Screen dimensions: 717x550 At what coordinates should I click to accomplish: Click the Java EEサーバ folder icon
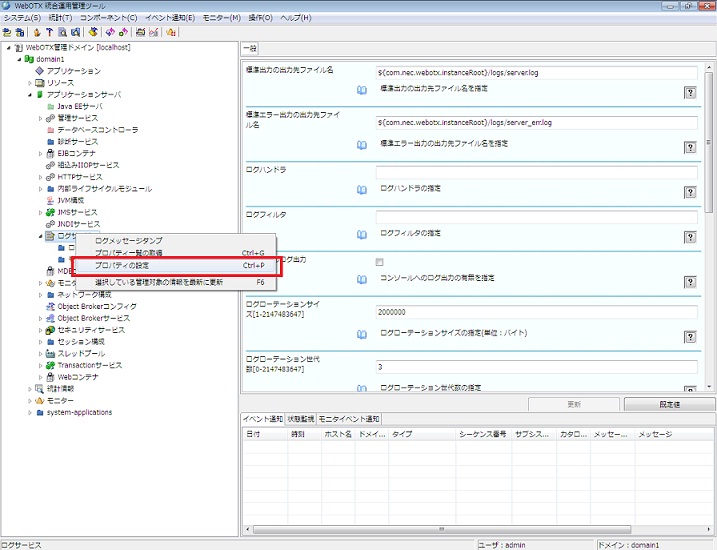click(x=51, y=106)
